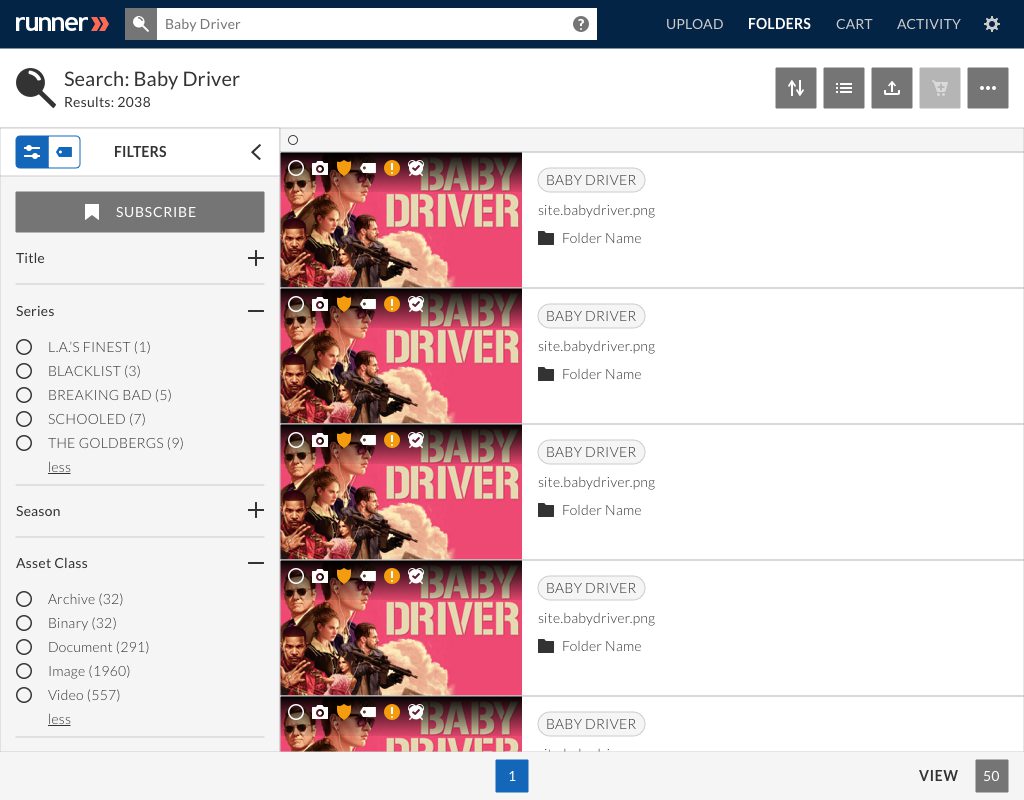Click tag icon on first Baby Driver result
This screenshot has width=1024, height=800.
click(x=368, y=168)
